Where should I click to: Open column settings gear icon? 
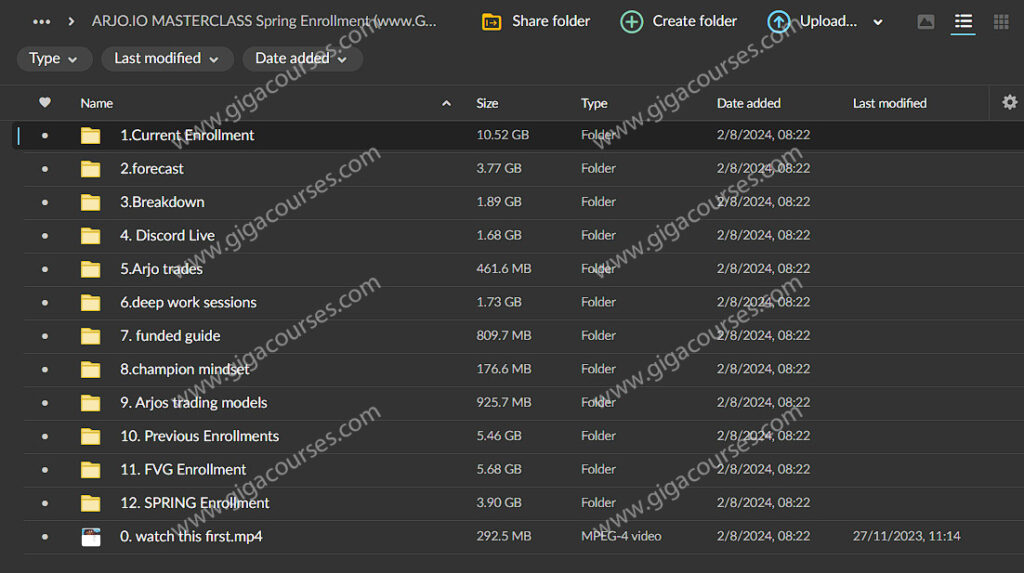click(1010, 103)
